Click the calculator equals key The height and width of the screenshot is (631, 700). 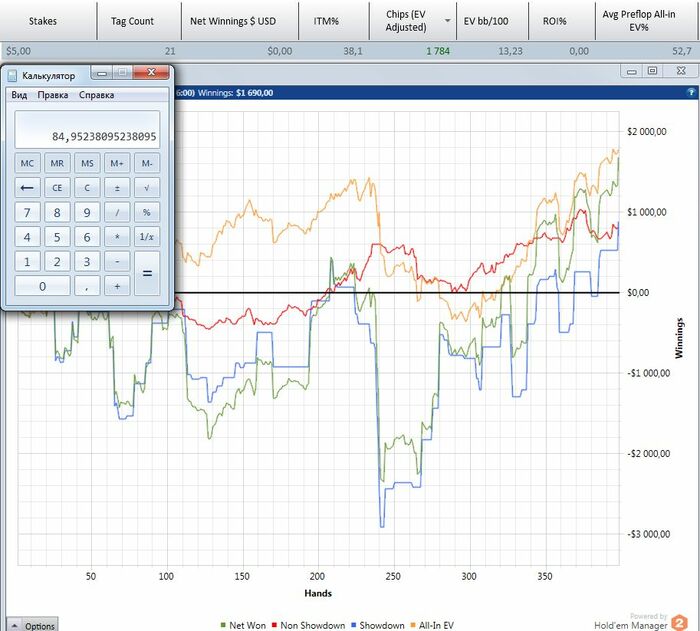click(x=147, y=274)
